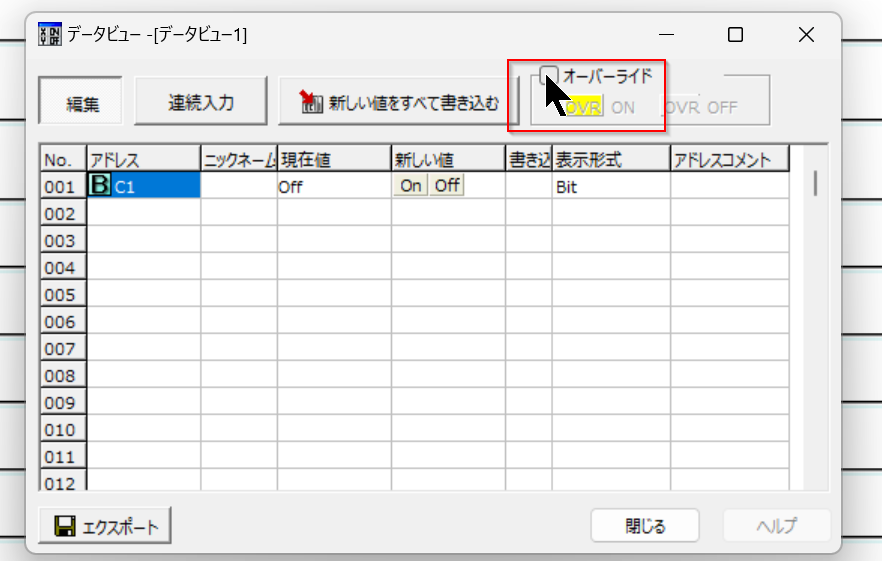Screen dimensions: 882x561
Task: Click the ヘルプ button
Action: click(777, 526)
